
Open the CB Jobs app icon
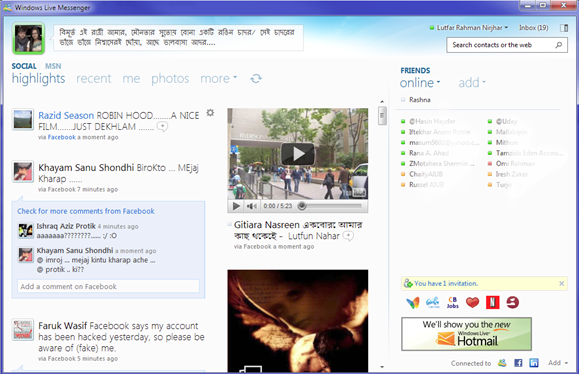(453, 302)
